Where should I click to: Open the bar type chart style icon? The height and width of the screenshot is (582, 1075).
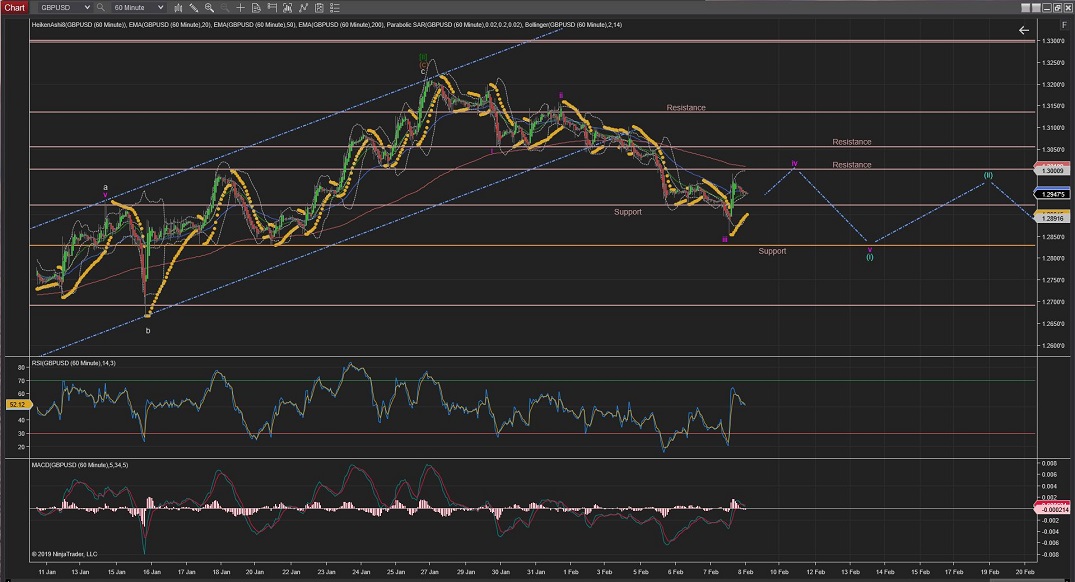pyautogui.click(x=178, y=8)
